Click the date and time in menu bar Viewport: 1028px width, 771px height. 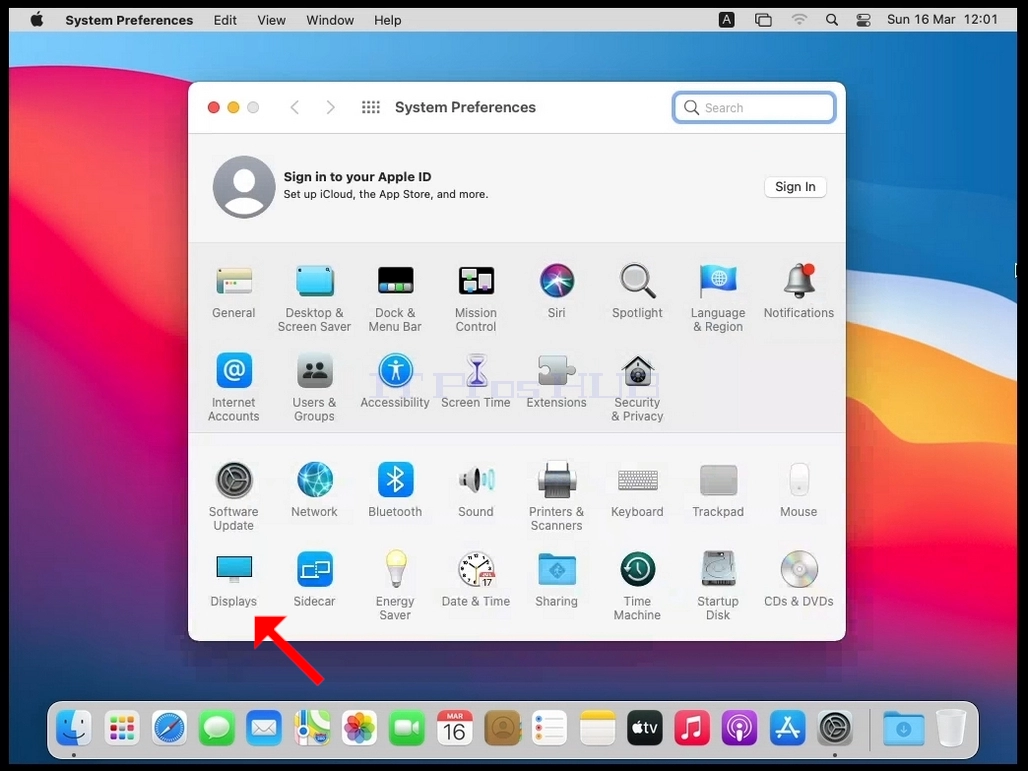(942, 20)
